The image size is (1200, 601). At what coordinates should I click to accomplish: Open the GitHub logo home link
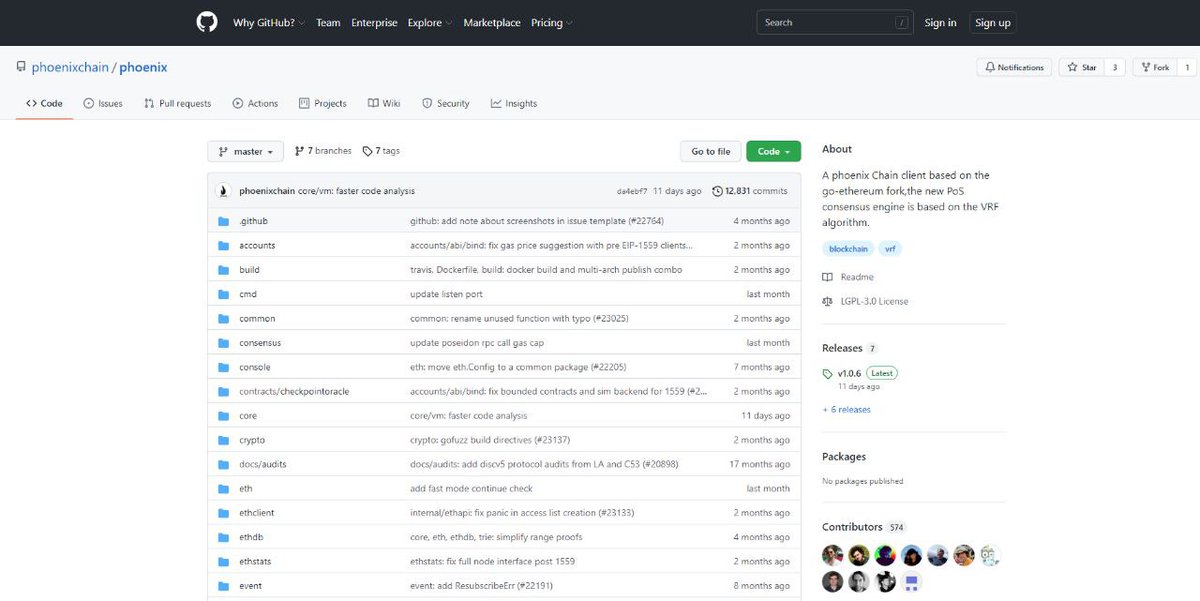(x=207, y=22)
